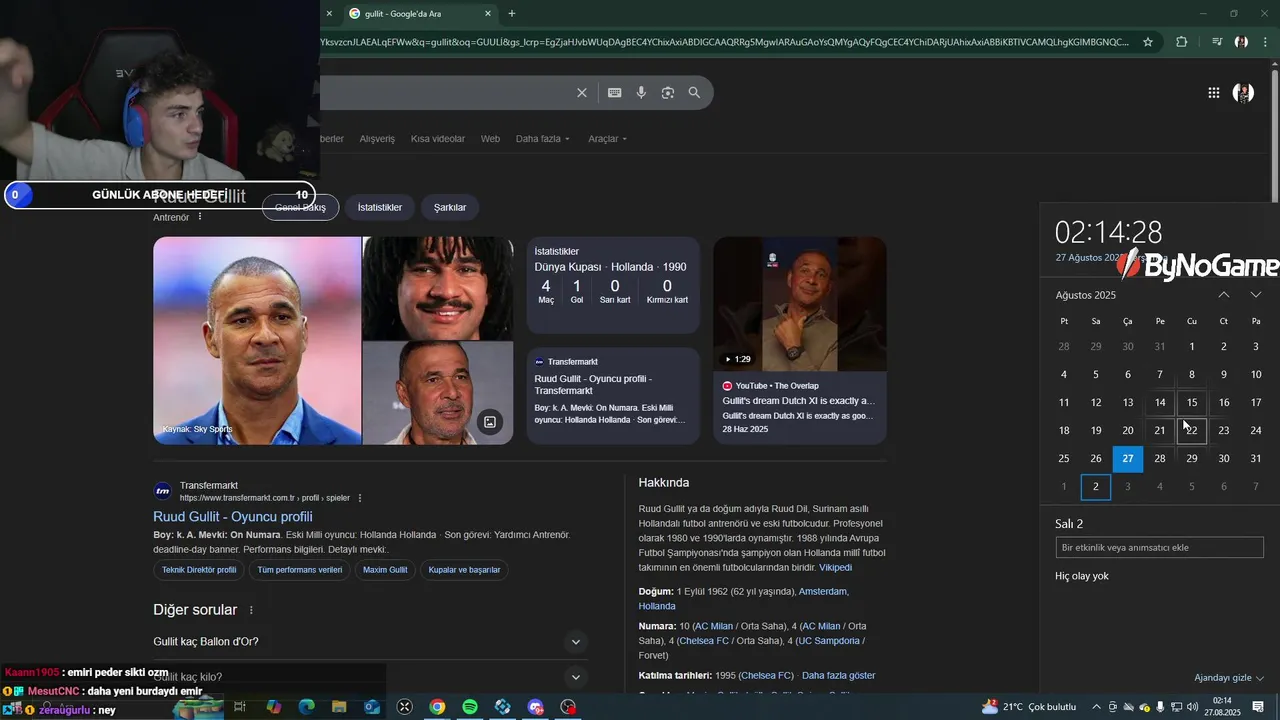This screenshot has height=720, width=1280.
Task: Open the Sky Sports Gullit photo
Action: pos(257,341)
